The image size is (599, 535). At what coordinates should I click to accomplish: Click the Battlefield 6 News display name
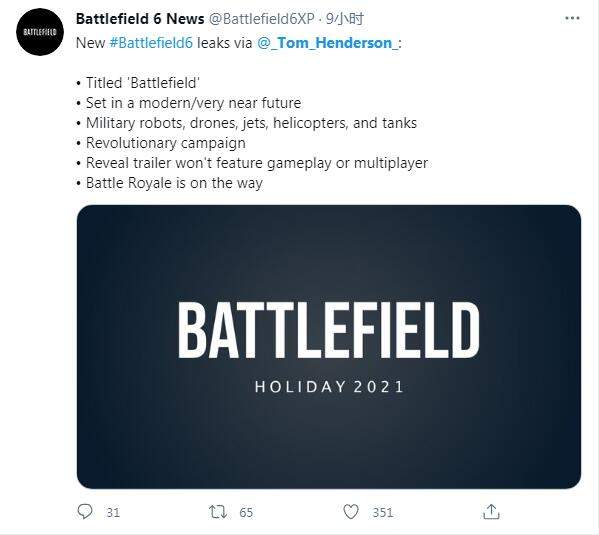pos(140,18)
